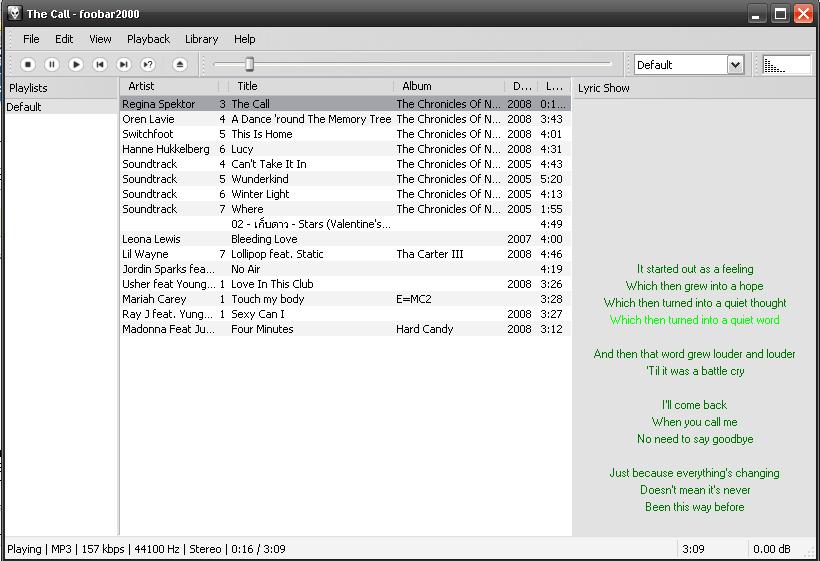Click the artist 'Mariah Carey'
The height and width of the screenshot is (561, 820).
154,299
